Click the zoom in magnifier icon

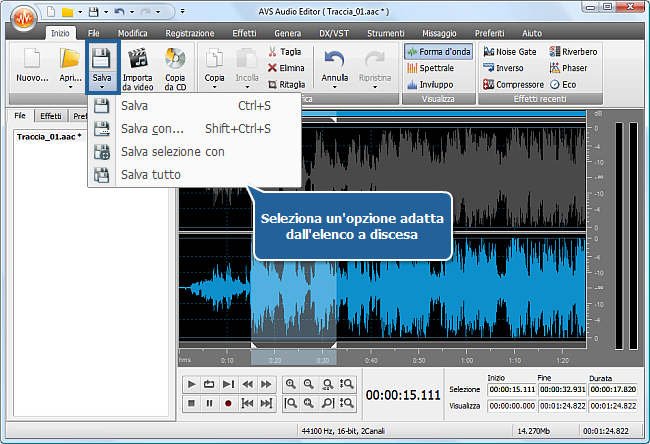pos(291,384)
